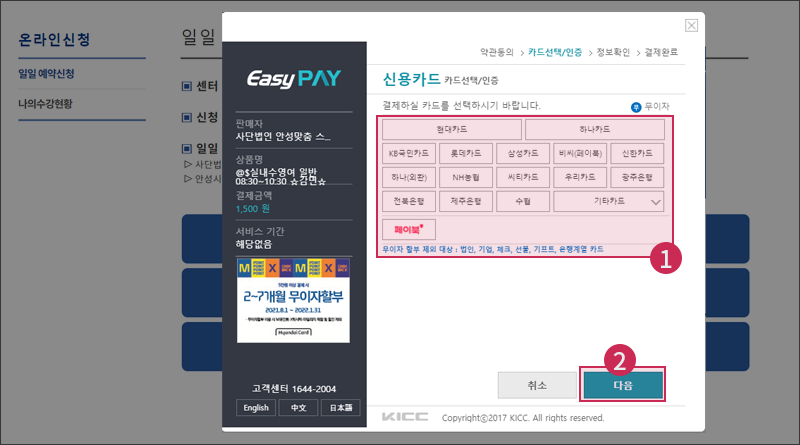Select 하나카드 as payment card
The width and height of the screenshot is (800, 445).
[x=594, y=129]
